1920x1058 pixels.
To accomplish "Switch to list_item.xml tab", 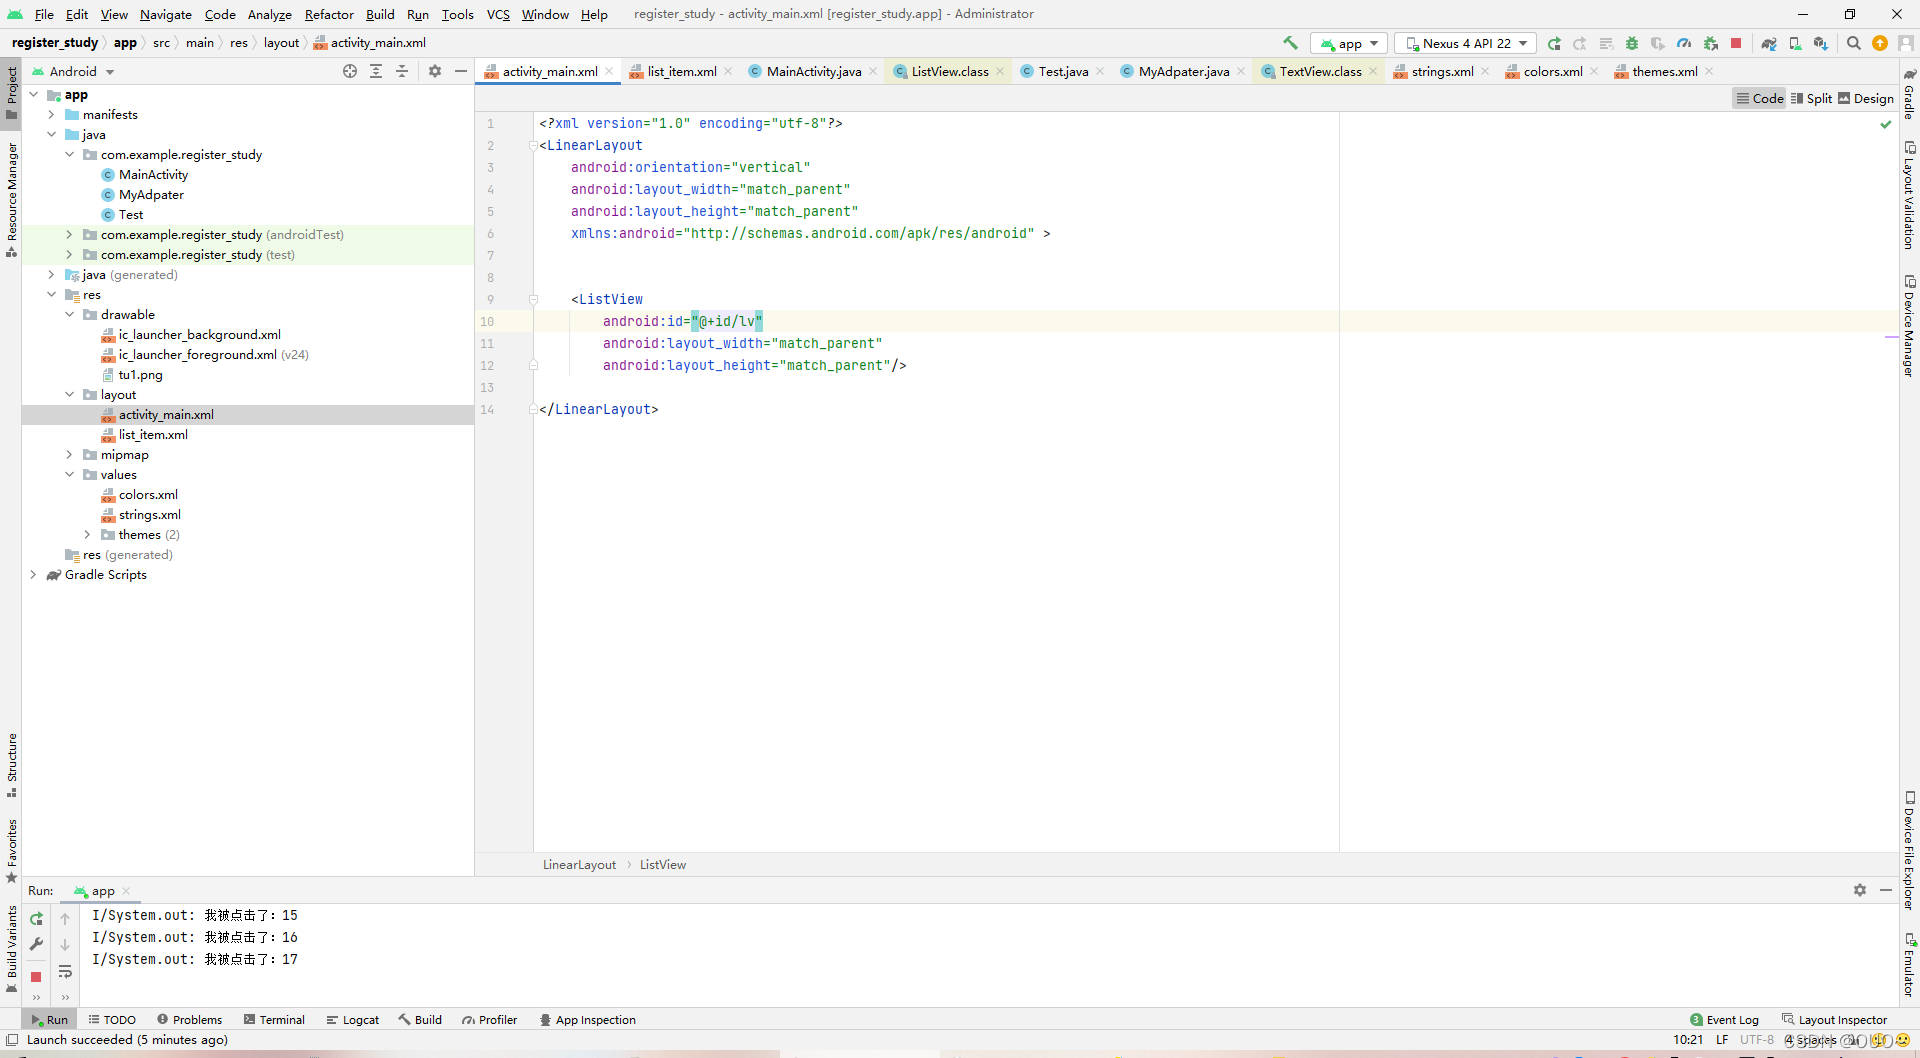I will click(x=681, y=71).
